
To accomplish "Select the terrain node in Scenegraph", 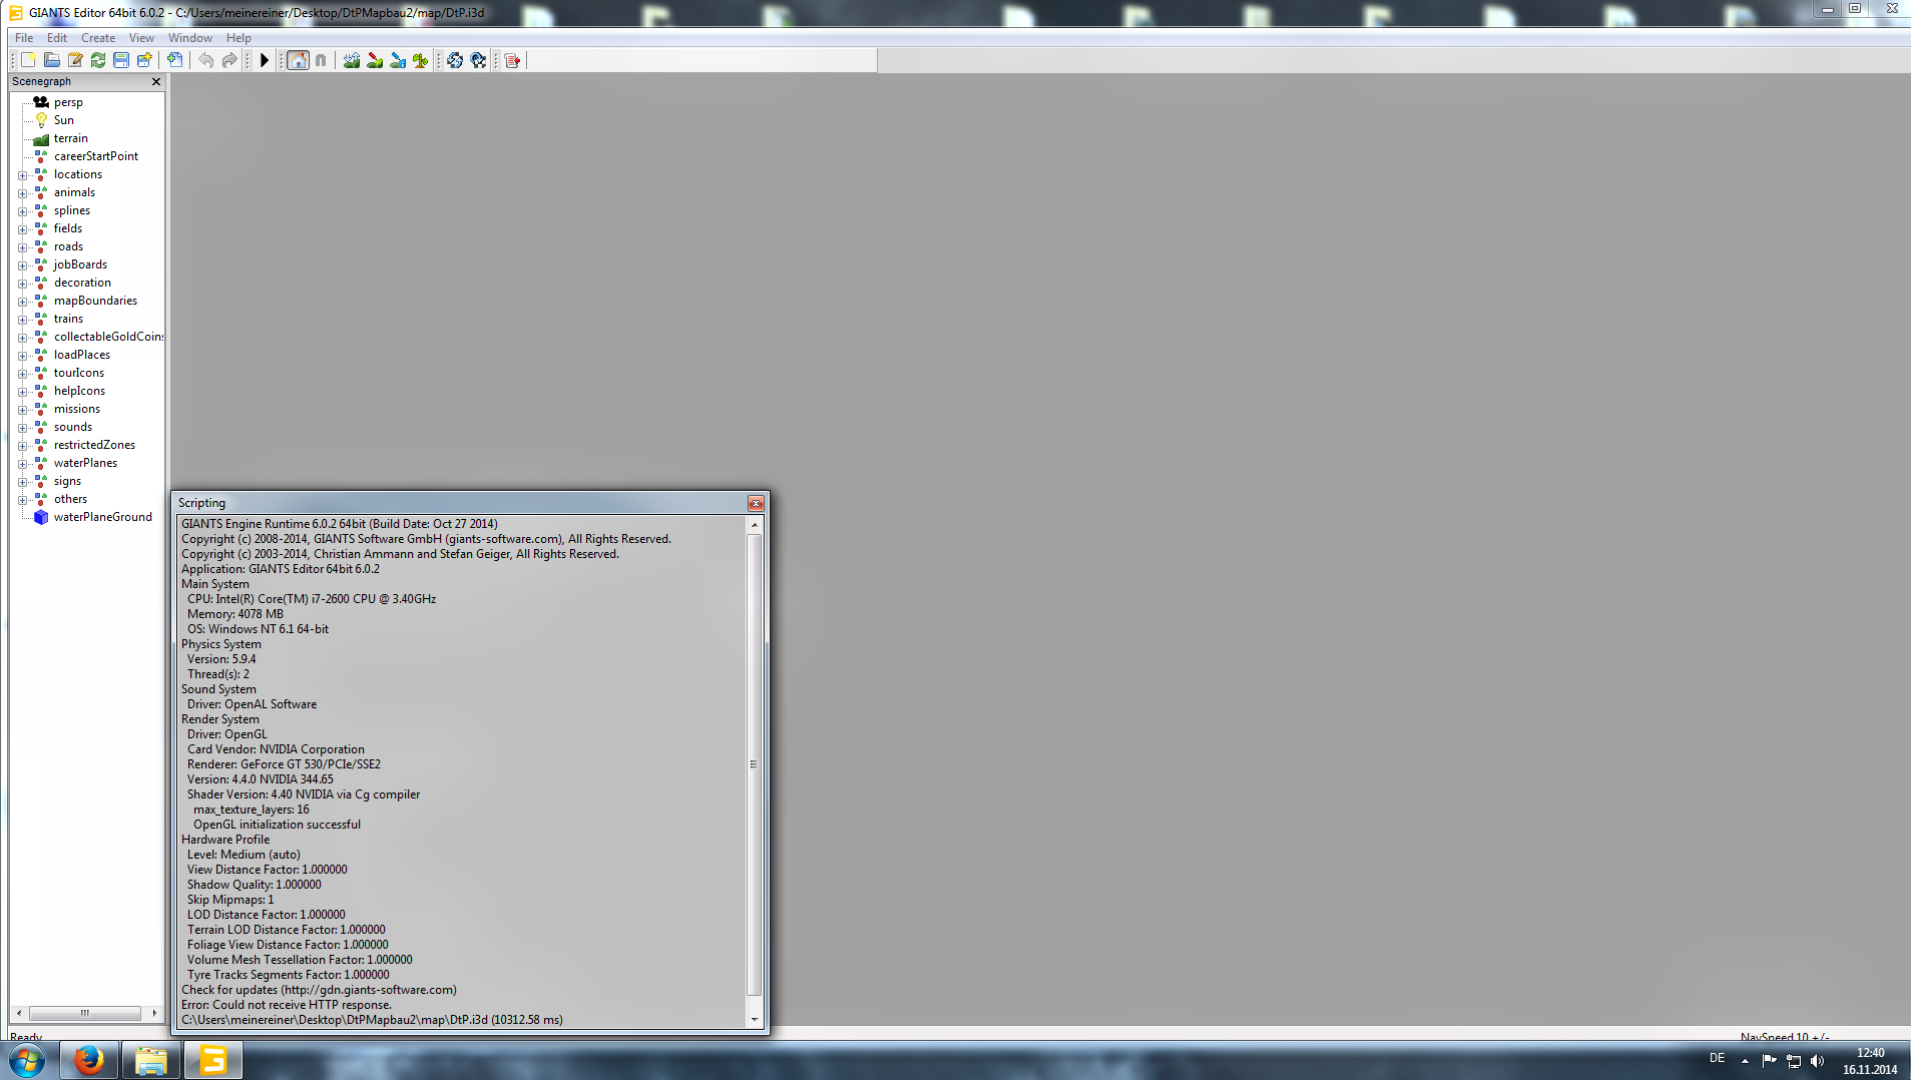I will [71, 138].
